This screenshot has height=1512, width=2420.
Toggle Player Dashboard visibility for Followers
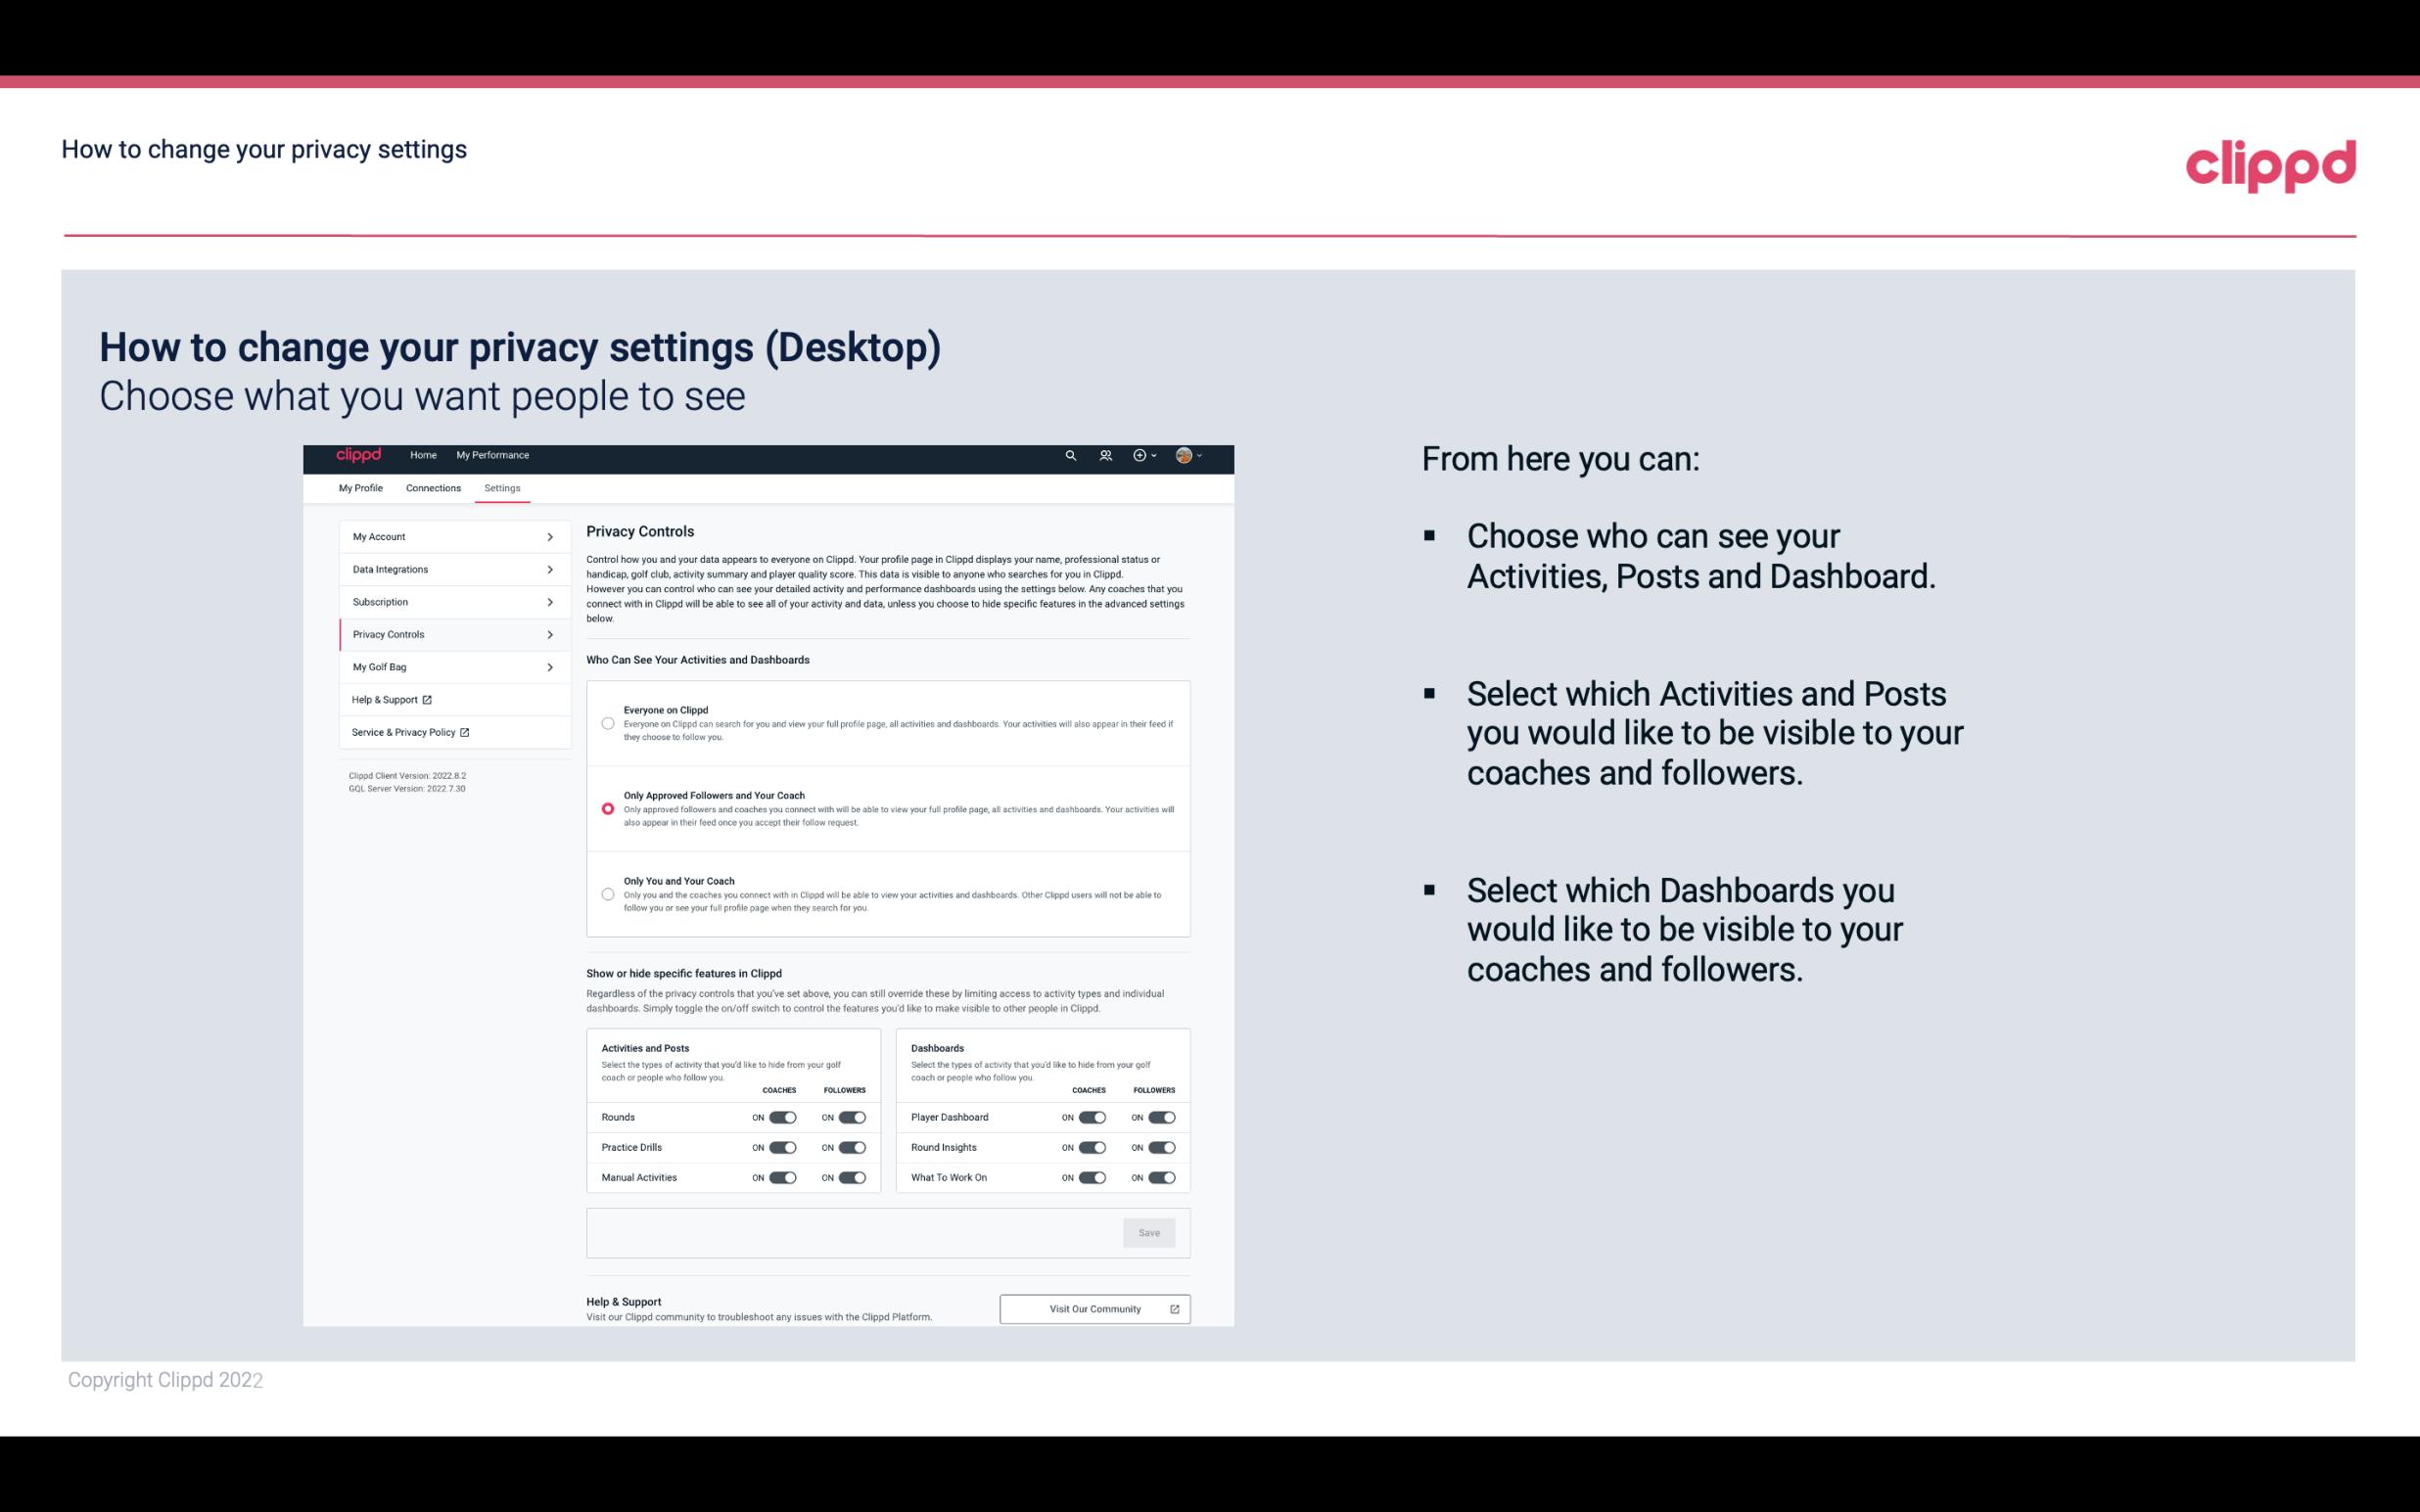tap(1160, 1117)
